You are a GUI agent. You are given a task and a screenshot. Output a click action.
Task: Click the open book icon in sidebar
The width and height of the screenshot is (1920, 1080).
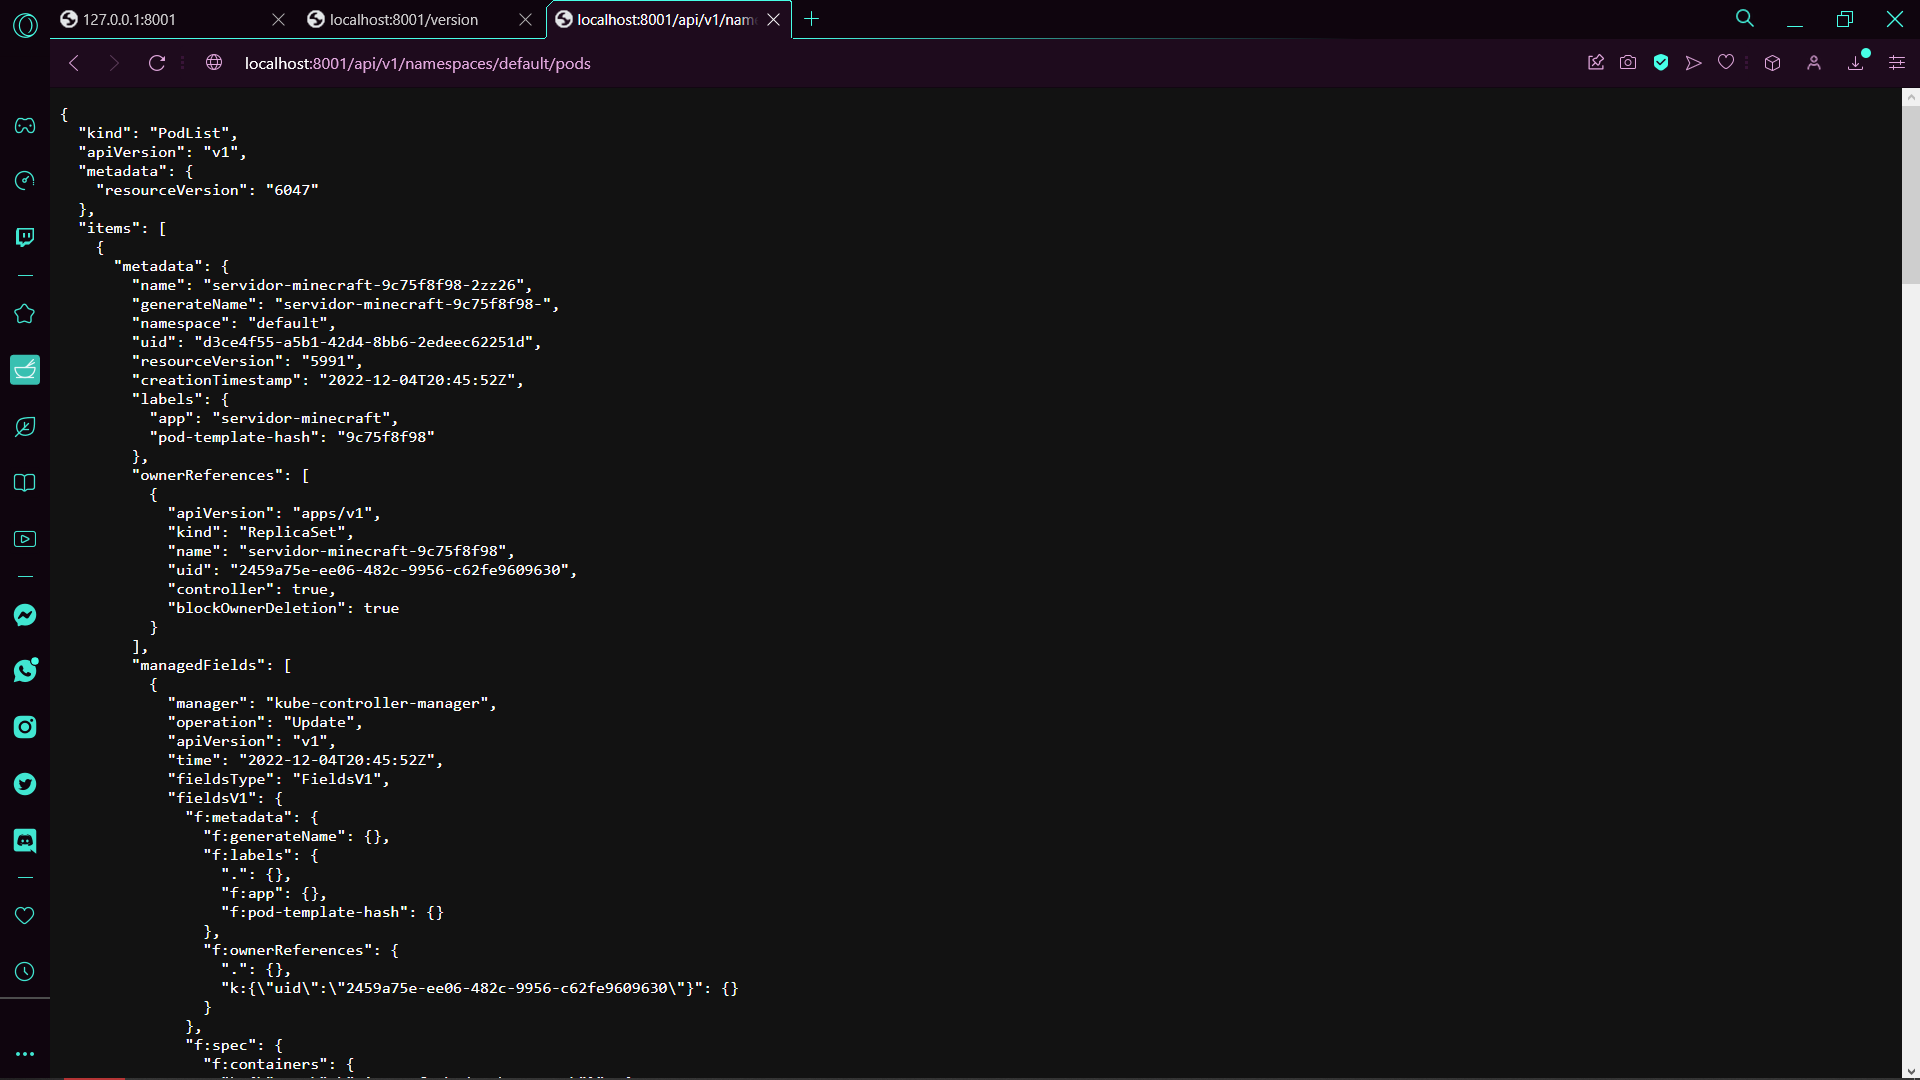pos(25,483)
